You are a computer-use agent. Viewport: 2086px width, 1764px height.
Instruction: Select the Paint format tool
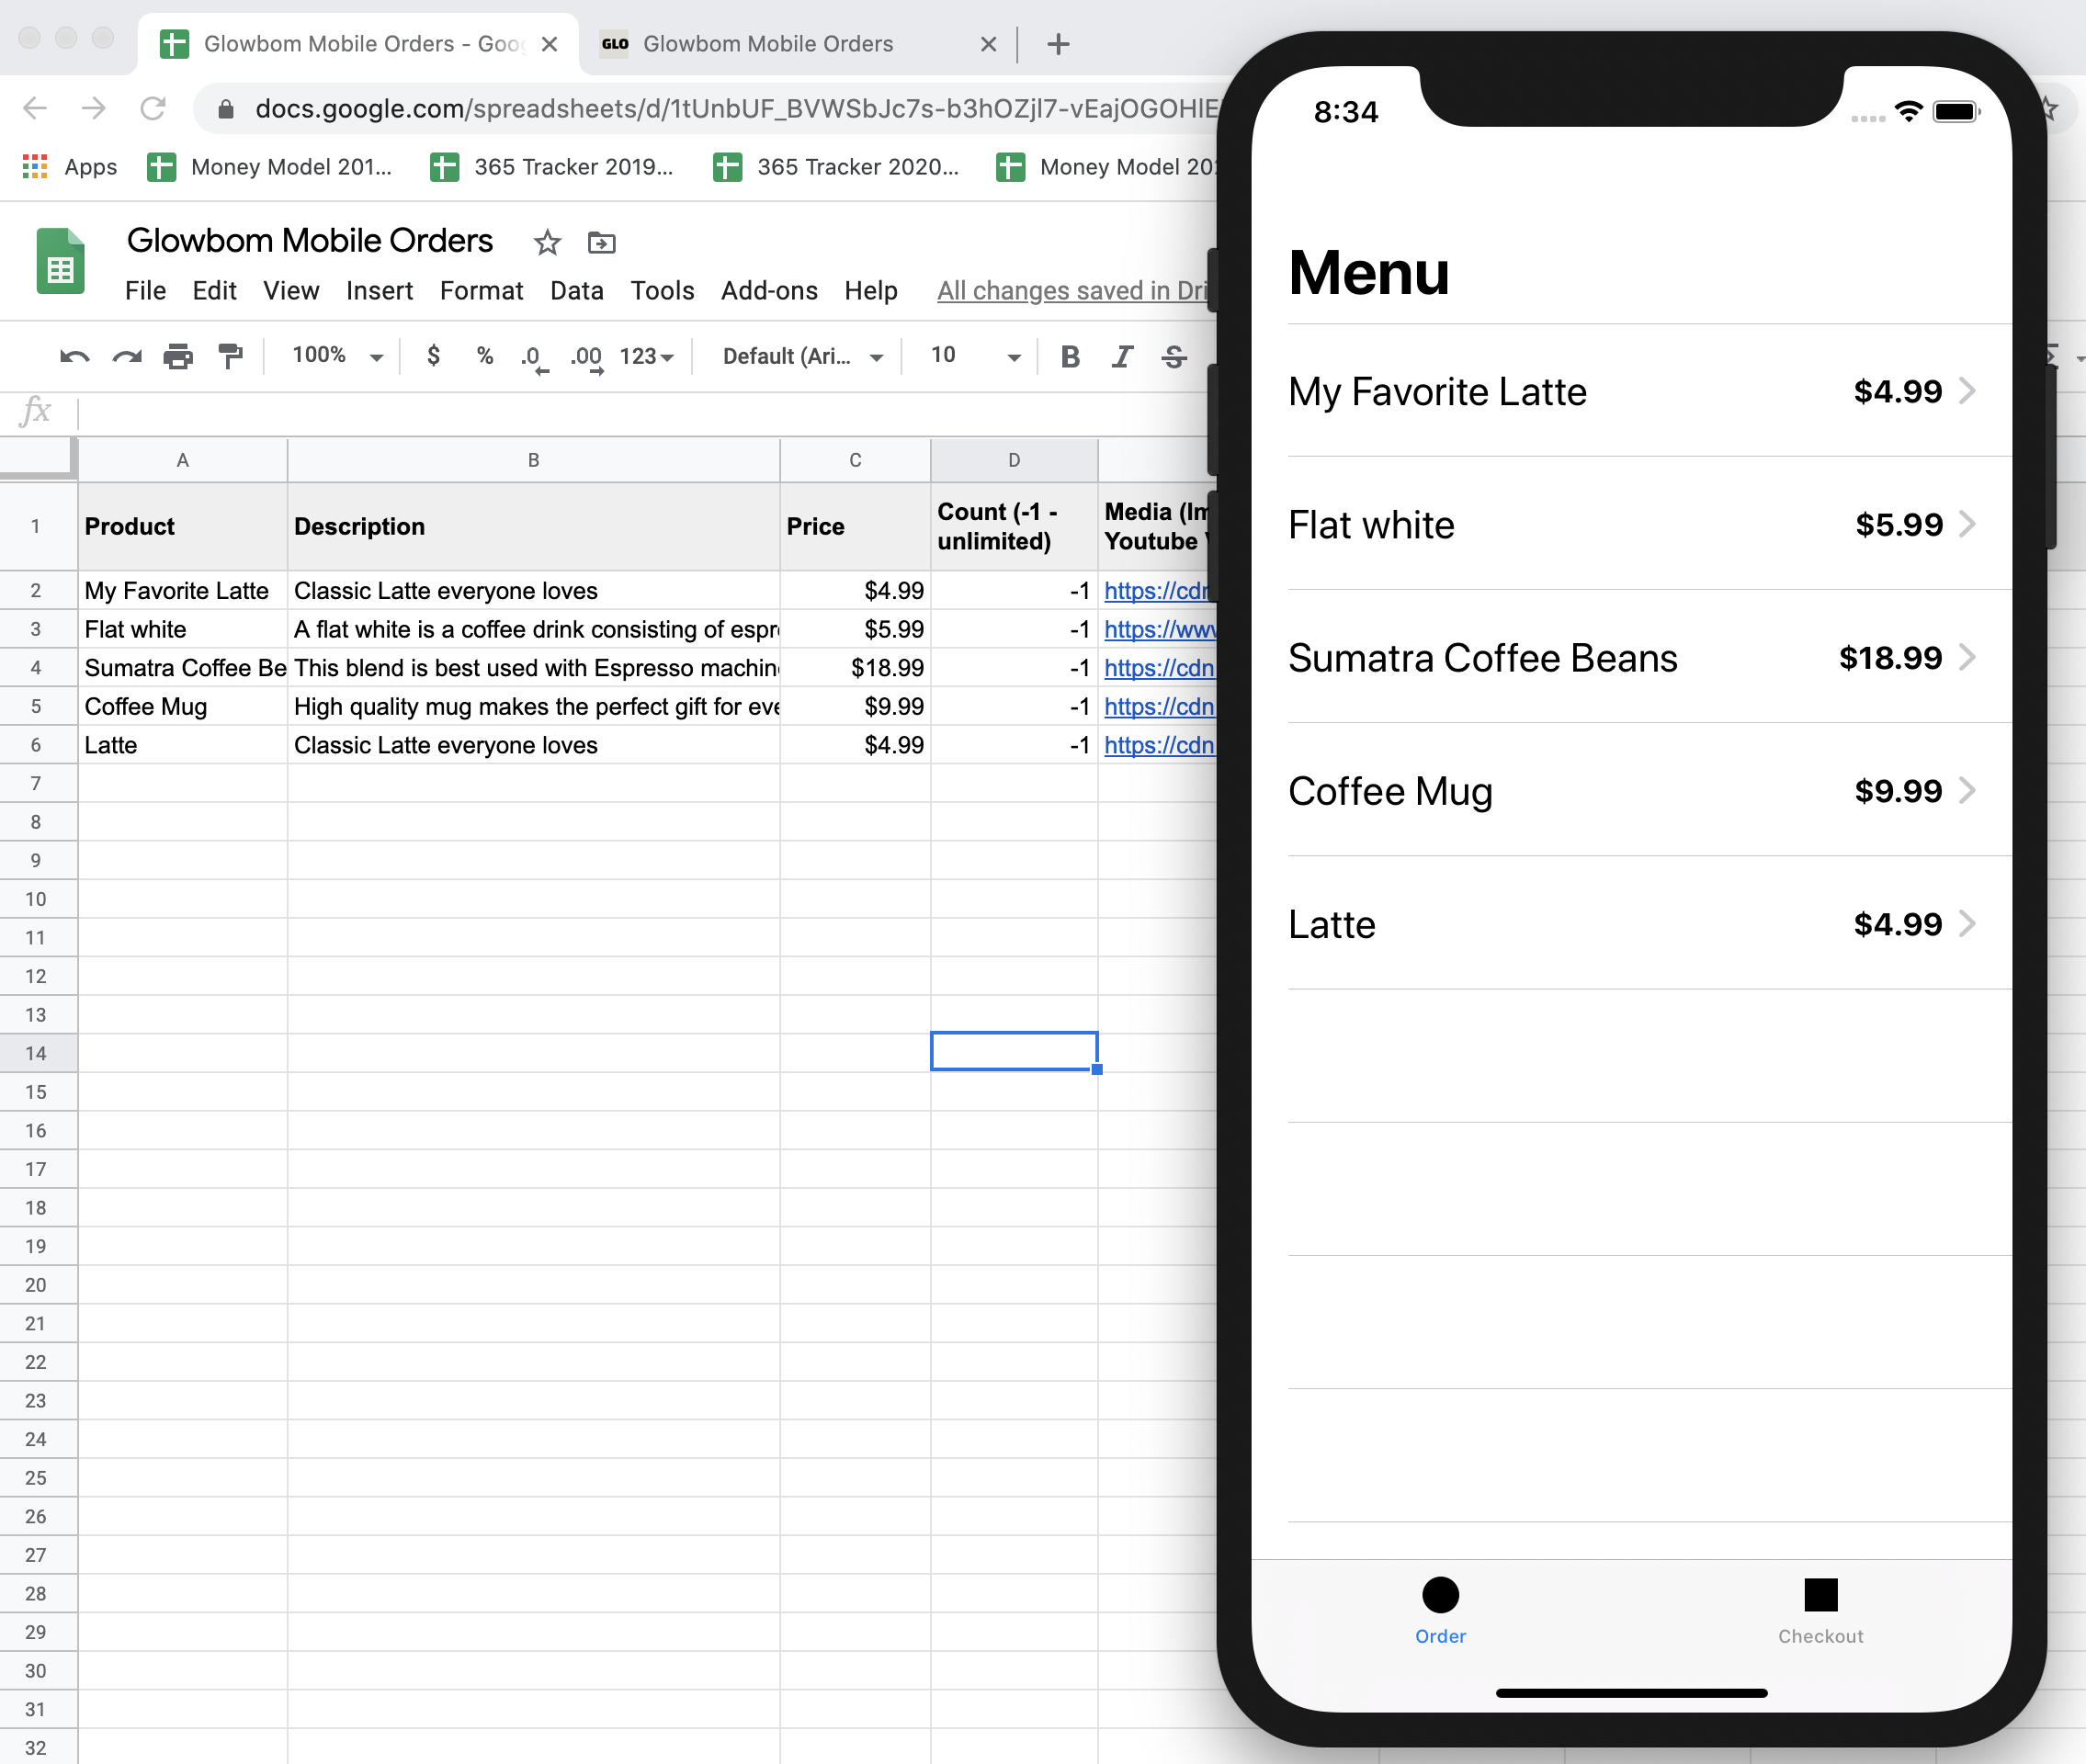point(230,356)
